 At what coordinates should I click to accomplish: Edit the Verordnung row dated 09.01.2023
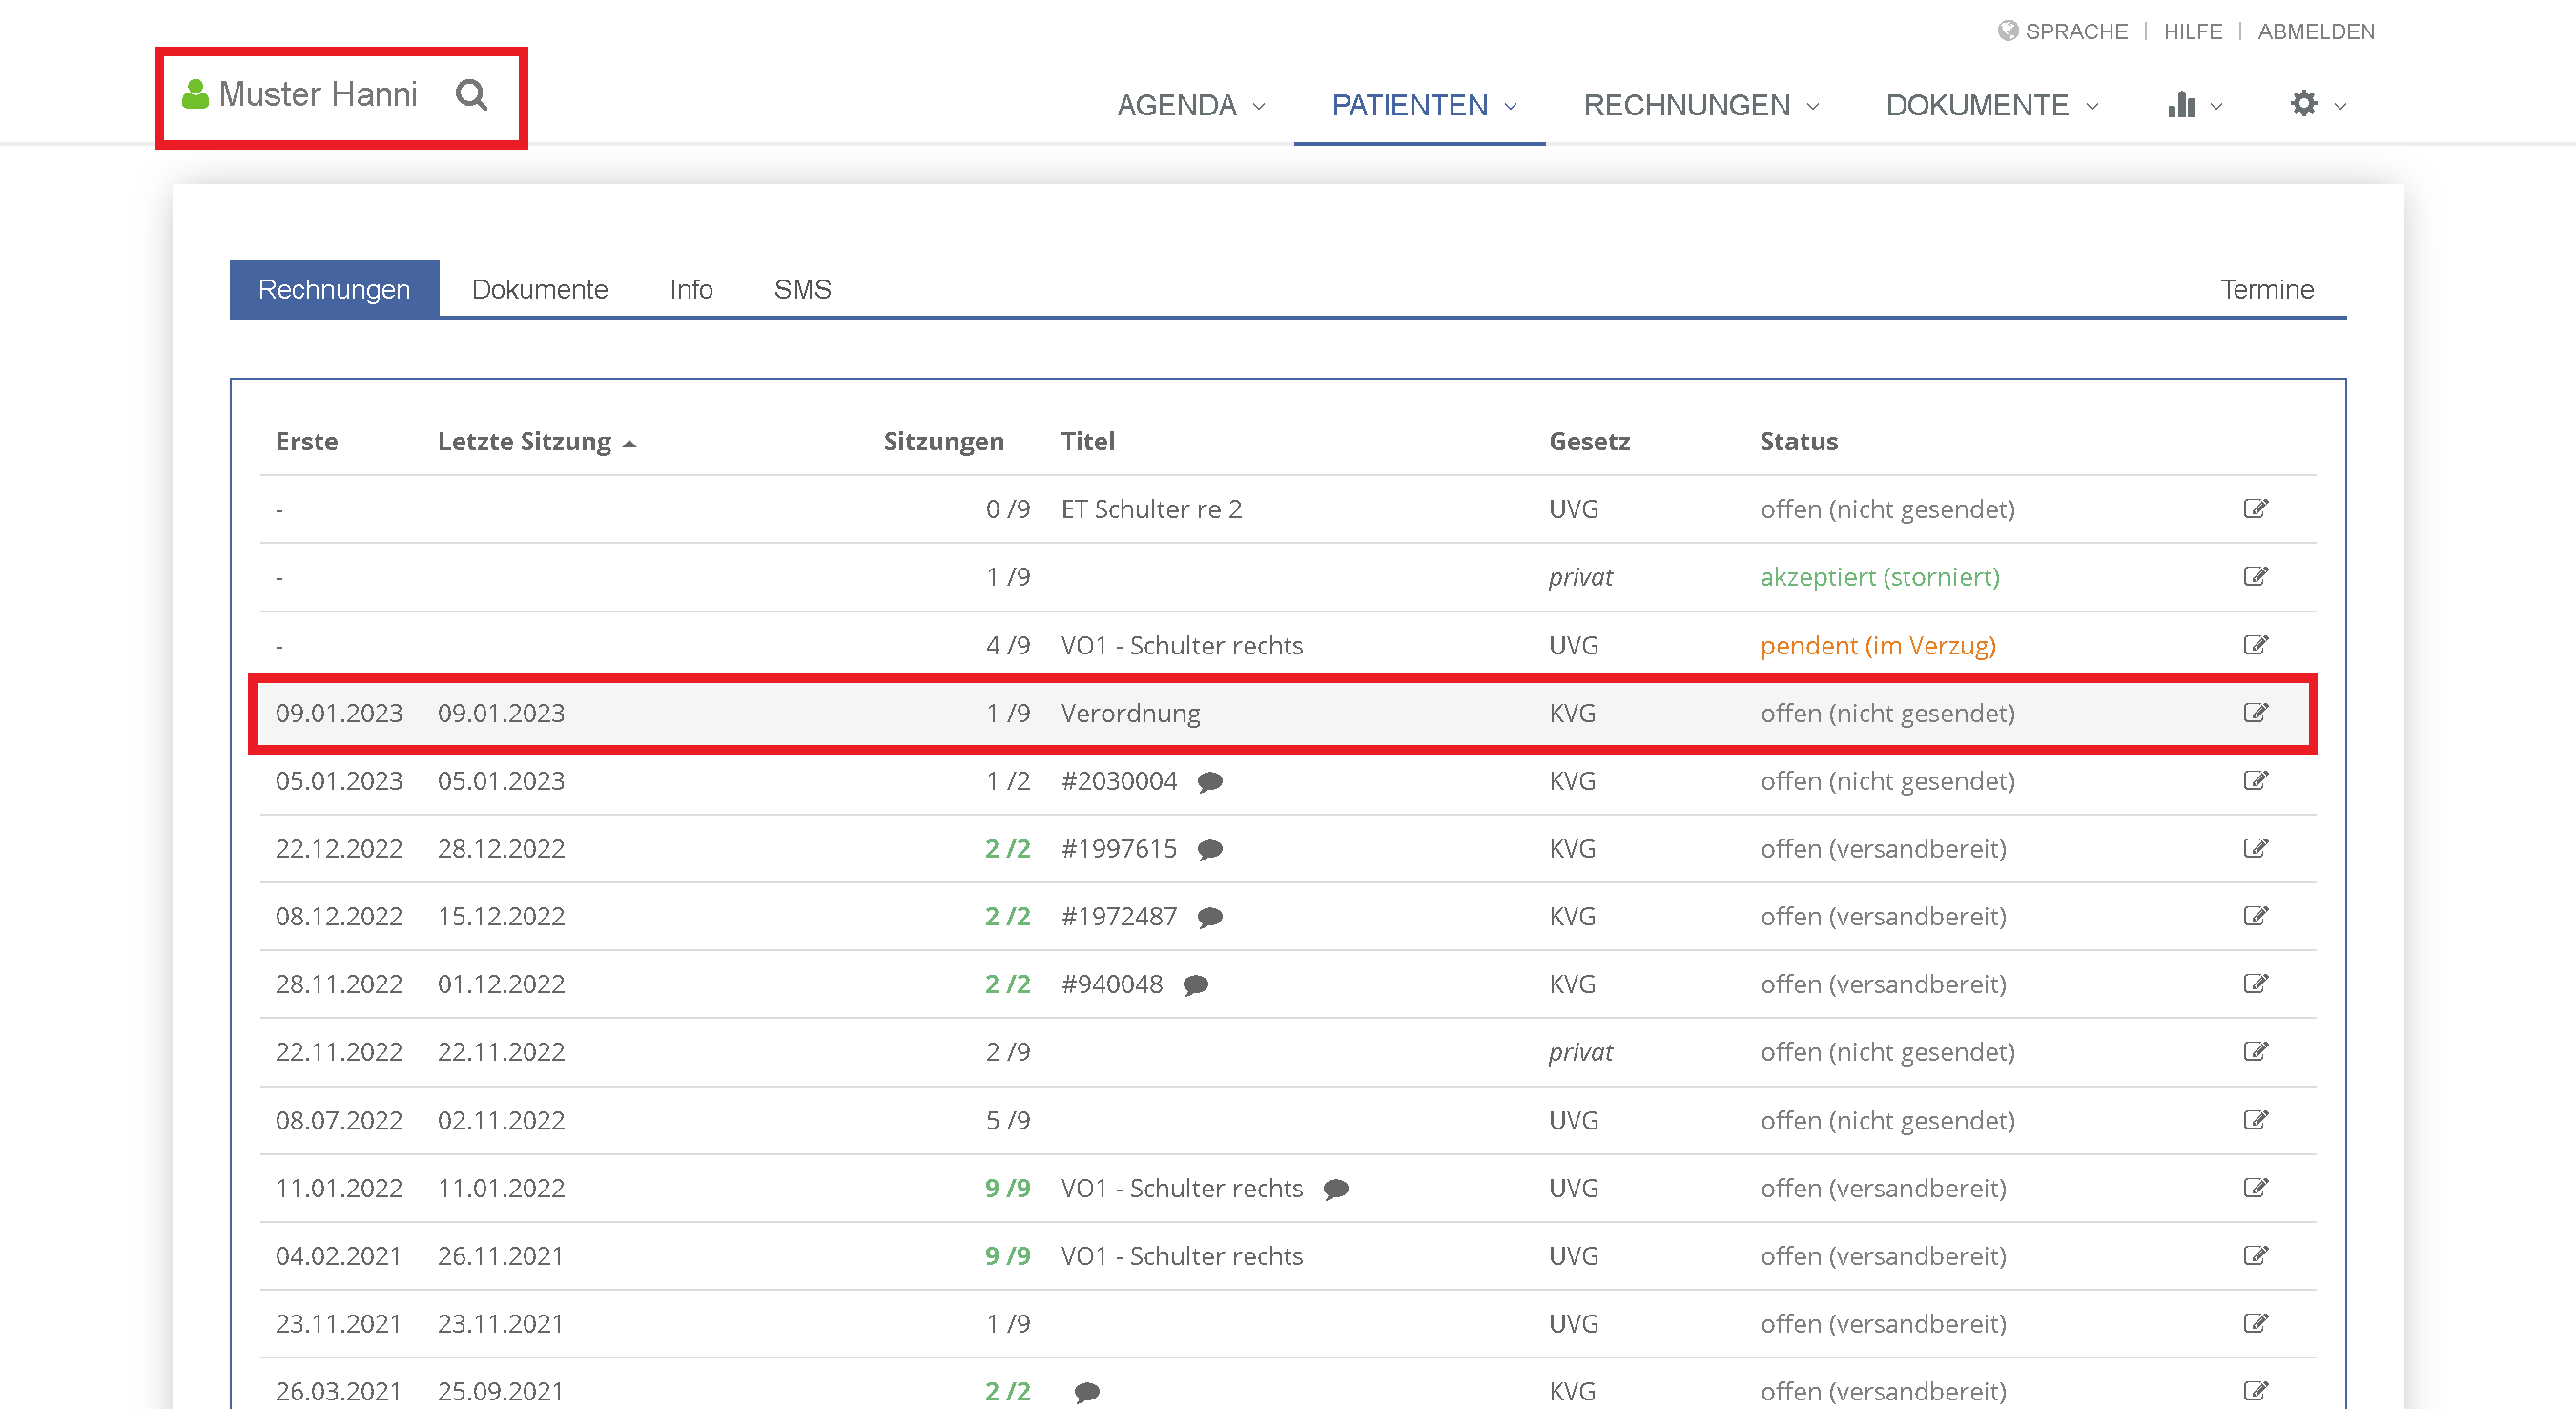tap(2255, 713)
